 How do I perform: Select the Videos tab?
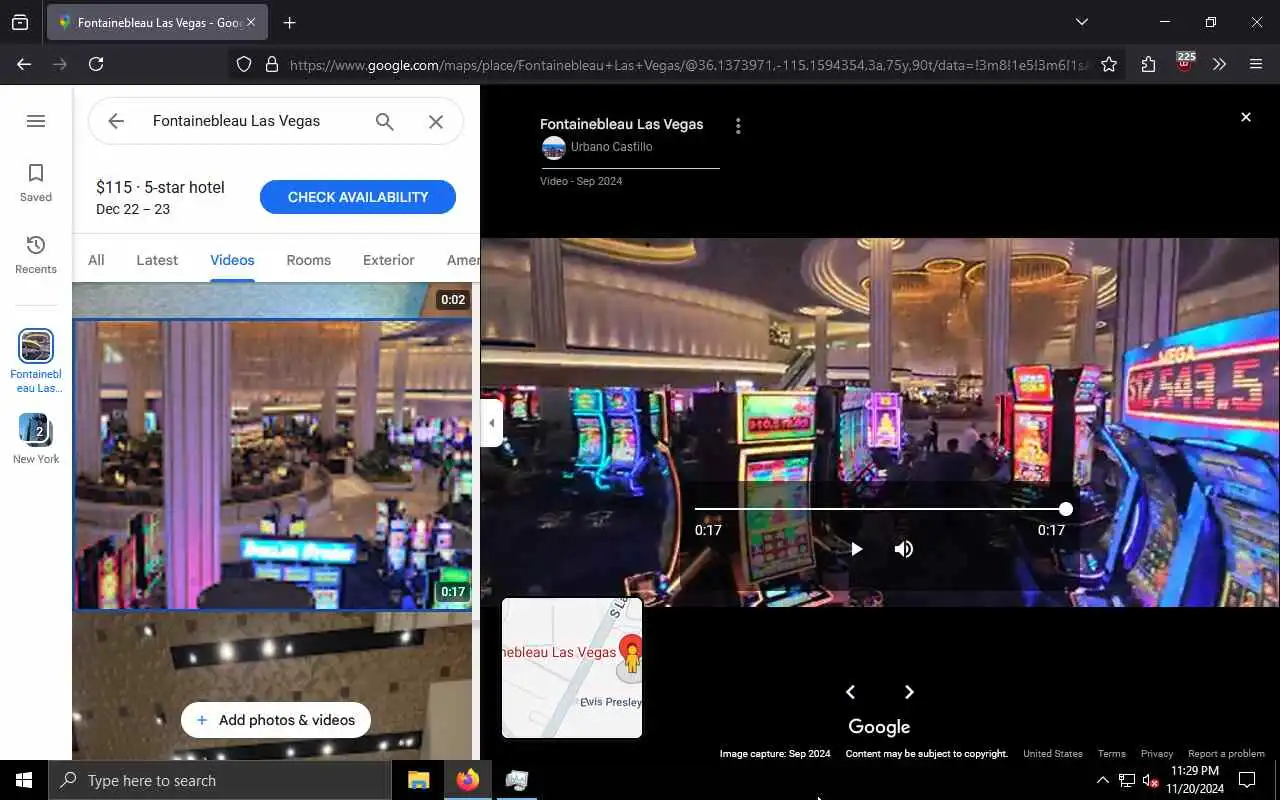point(232,260)
